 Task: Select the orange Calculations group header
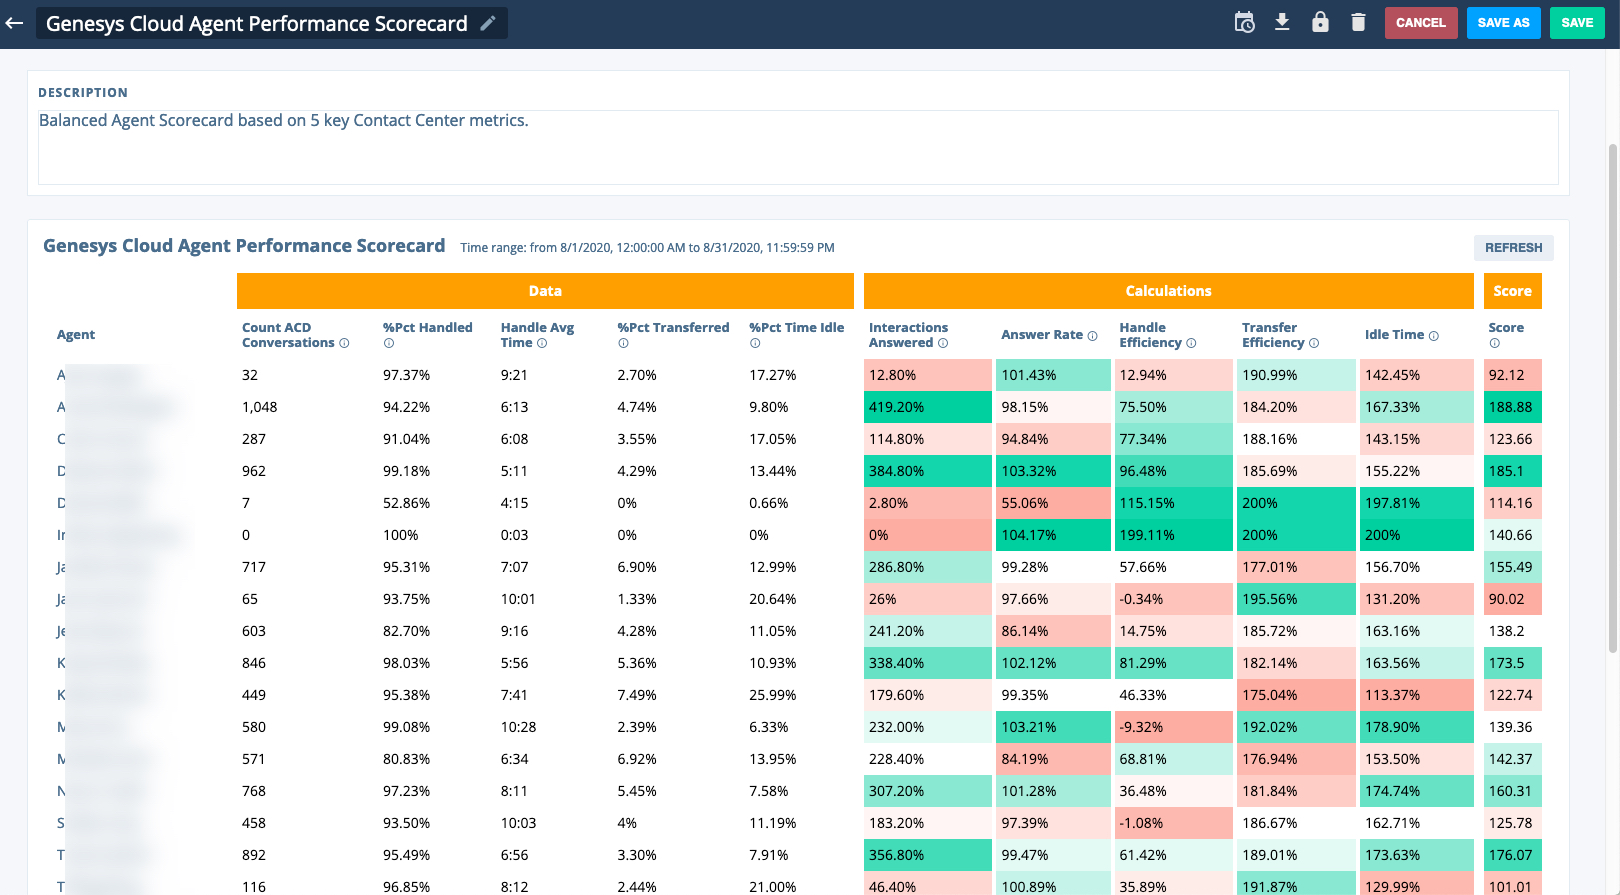(x=1168, y=291)
